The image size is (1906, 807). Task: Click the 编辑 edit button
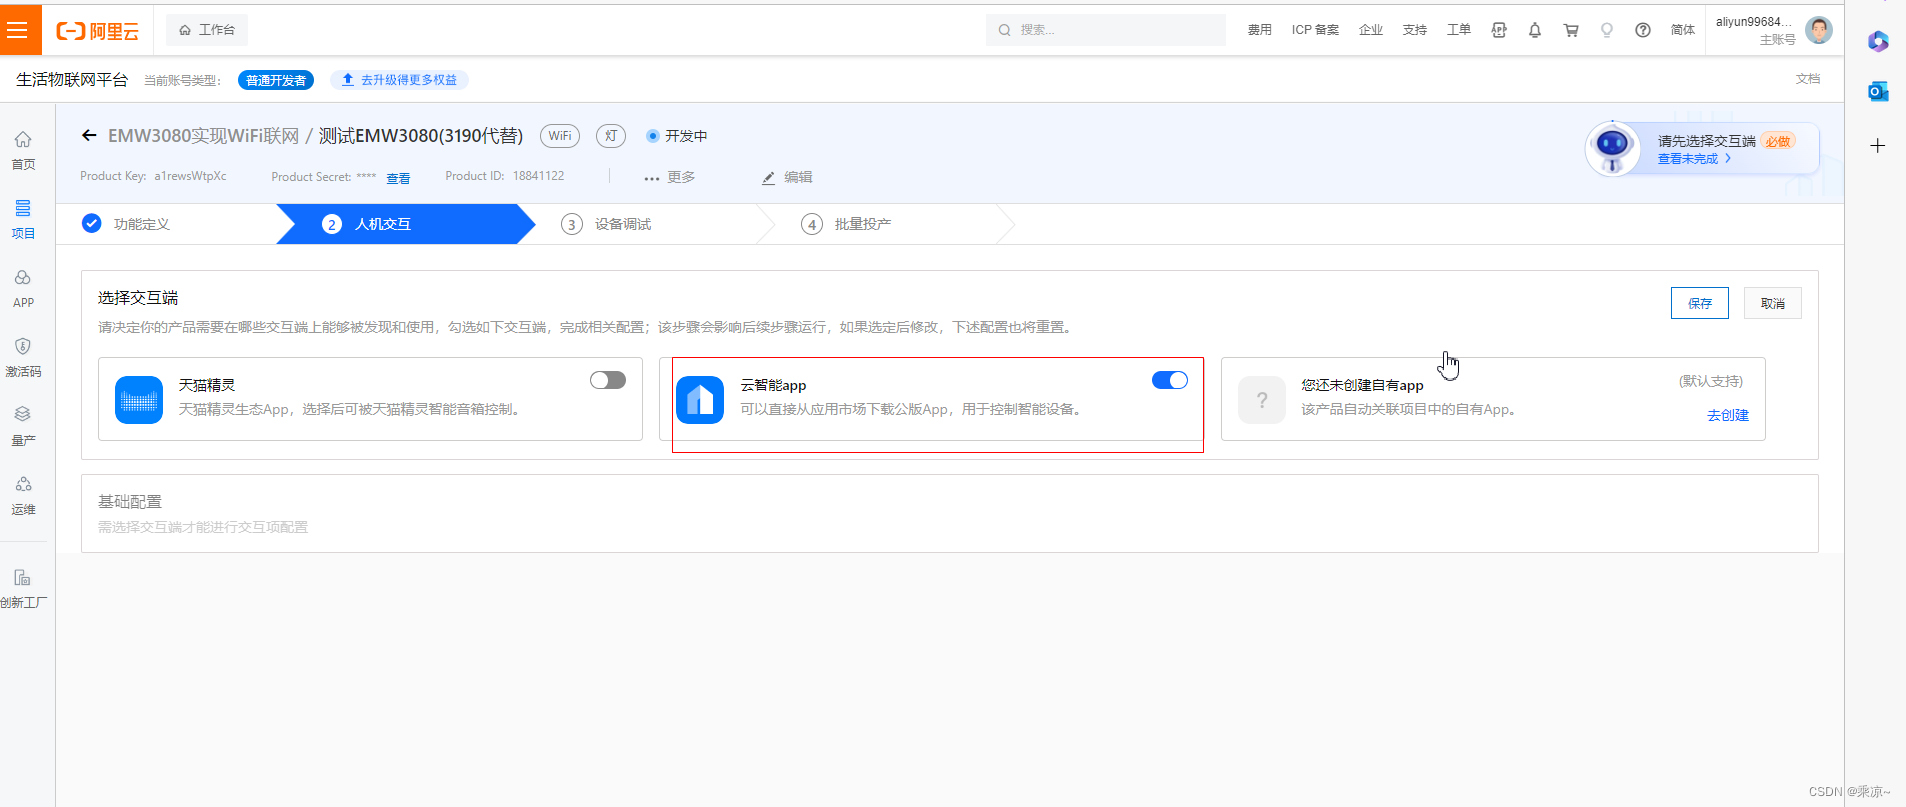click(x=787, y=177)
